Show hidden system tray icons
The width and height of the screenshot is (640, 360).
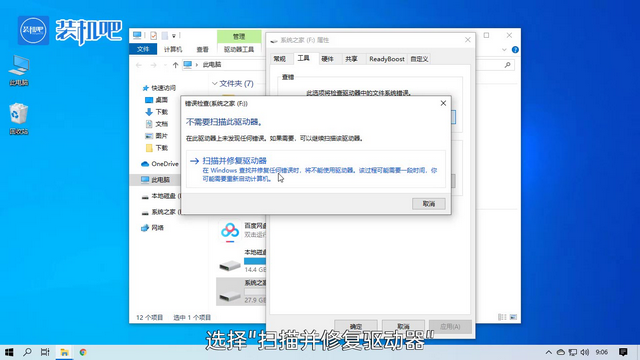[549, 352]
